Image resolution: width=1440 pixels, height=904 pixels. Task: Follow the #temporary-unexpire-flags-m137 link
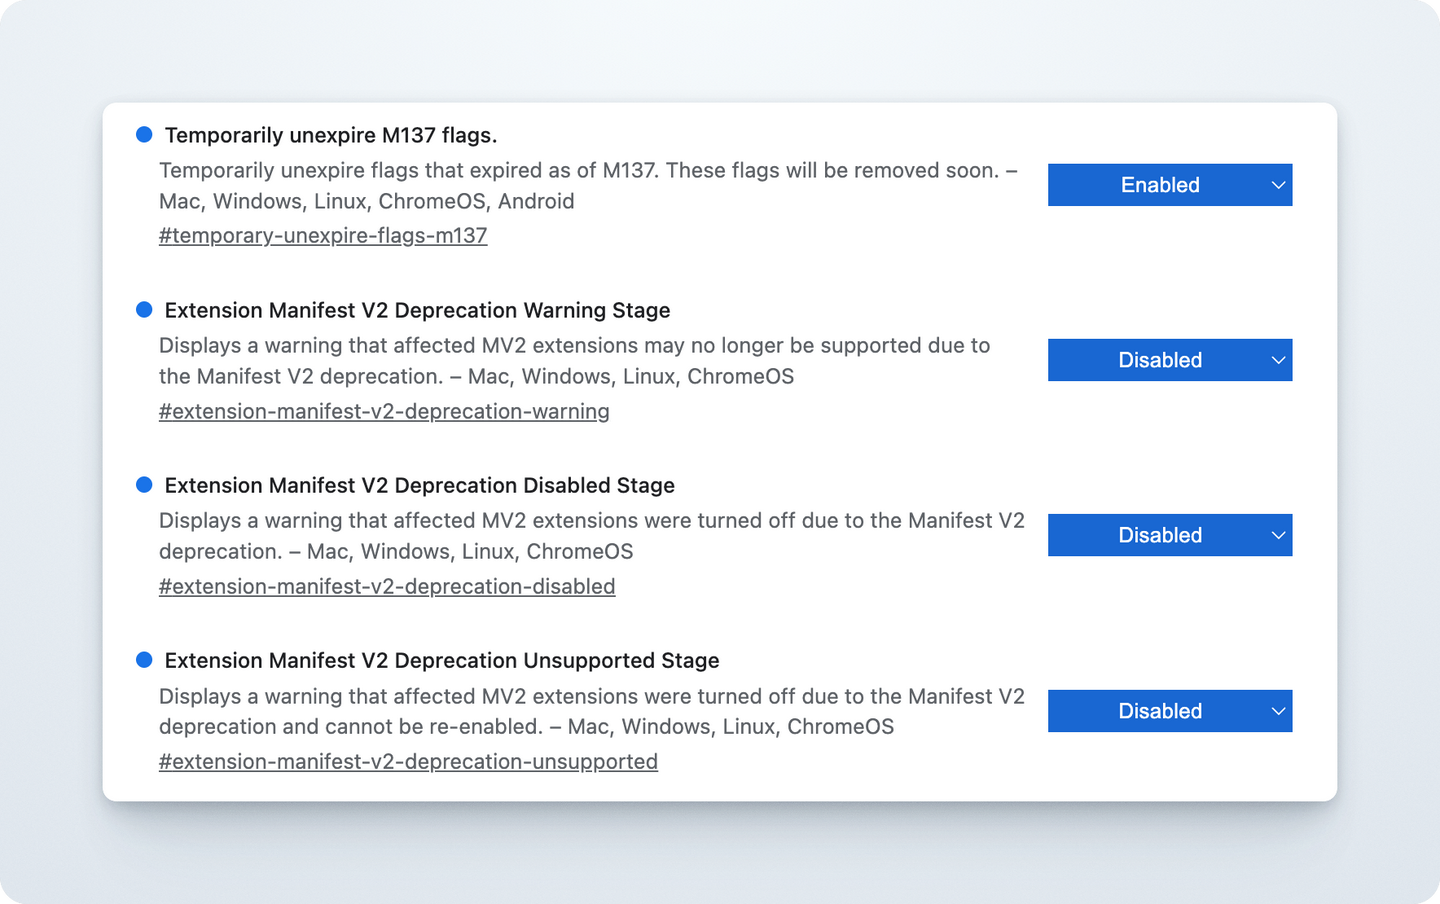point(323,236)
